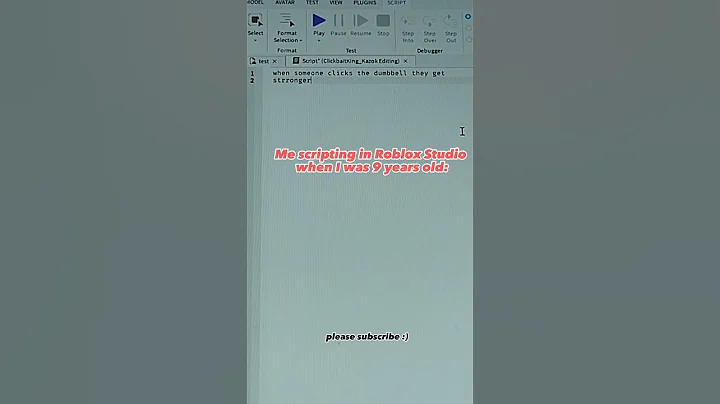Click line number 2 in the gutter
This screenshot has height=404, width=720.
point(252,80)
